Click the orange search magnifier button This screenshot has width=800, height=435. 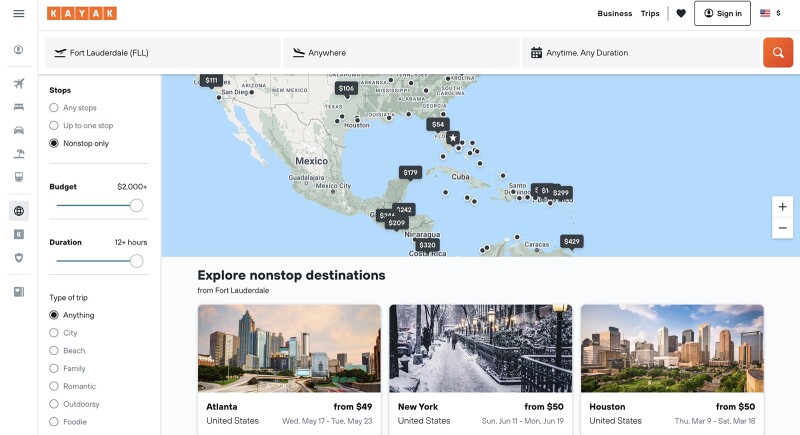click(777, 52)
